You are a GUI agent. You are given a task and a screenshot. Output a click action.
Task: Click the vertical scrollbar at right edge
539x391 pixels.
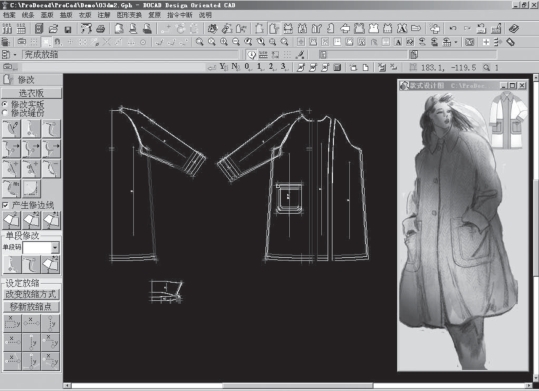point(536,227)
